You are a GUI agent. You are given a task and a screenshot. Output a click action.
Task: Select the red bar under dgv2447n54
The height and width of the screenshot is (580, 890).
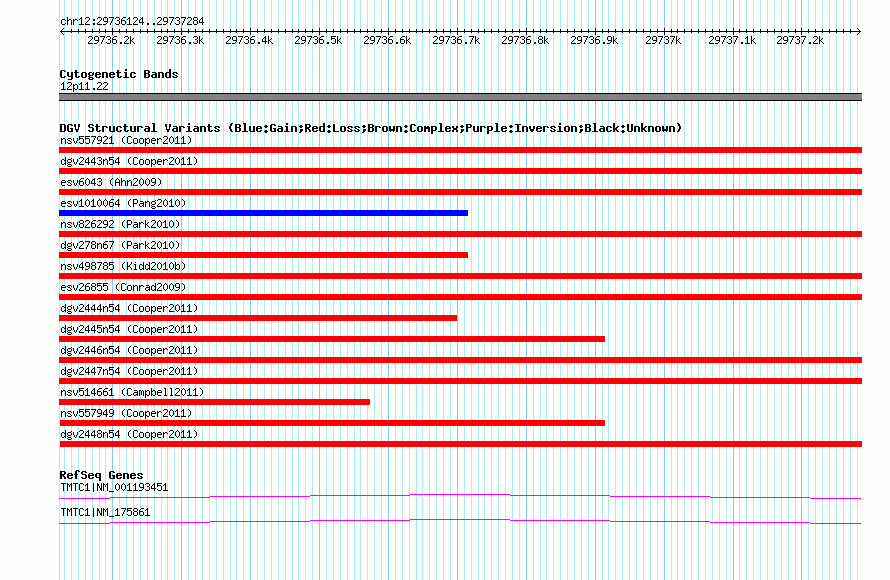460,381
